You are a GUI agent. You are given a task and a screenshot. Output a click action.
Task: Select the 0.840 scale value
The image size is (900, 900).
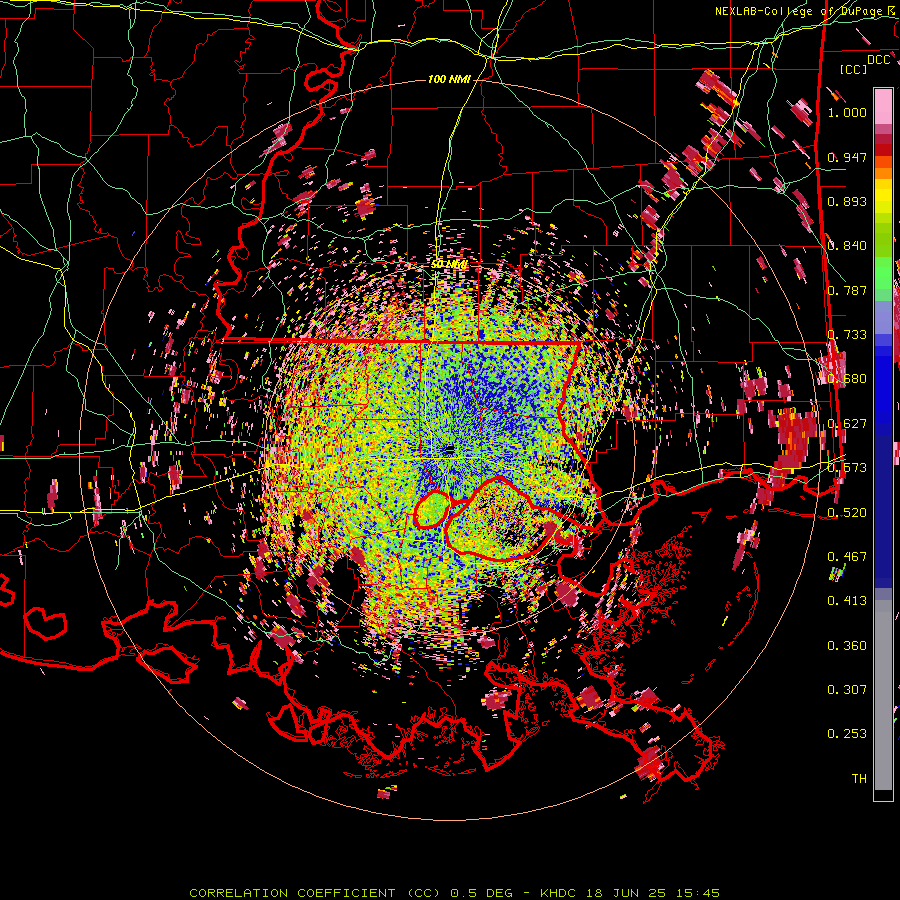pos(847,246)
